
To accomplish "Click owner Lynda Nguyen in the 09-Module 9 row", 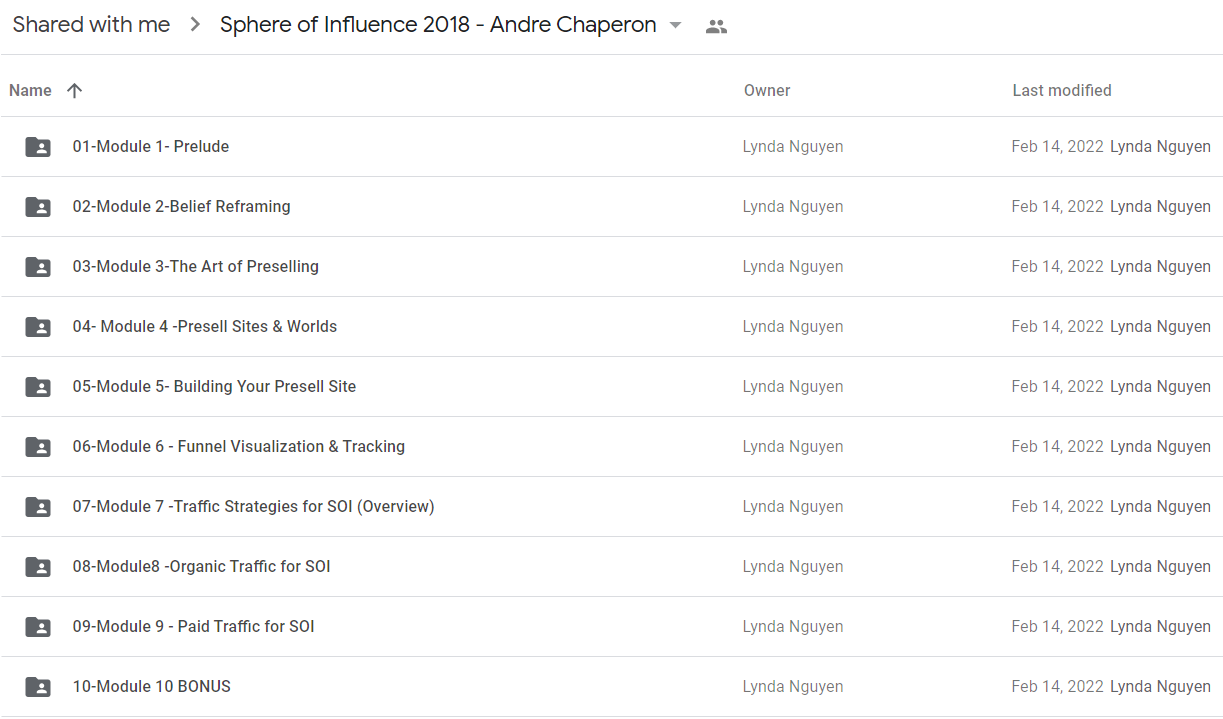I will tap(793, 626).
